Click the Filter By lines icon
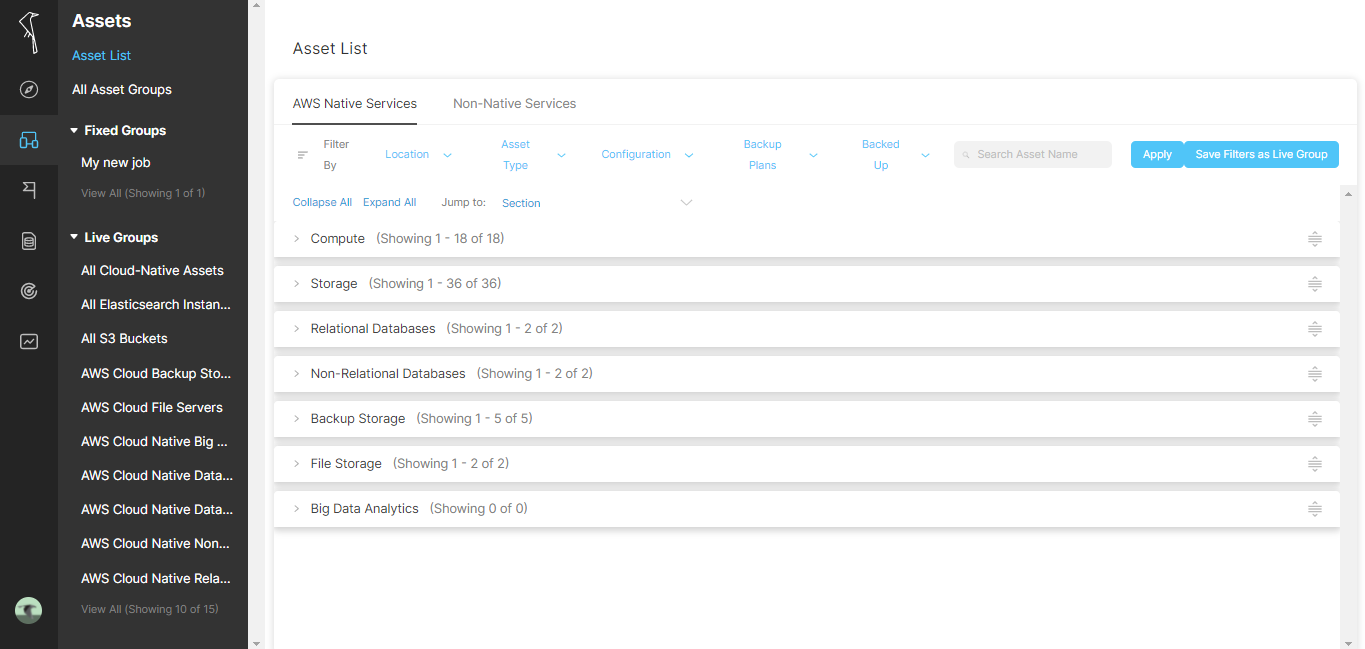 click(303, 155)
